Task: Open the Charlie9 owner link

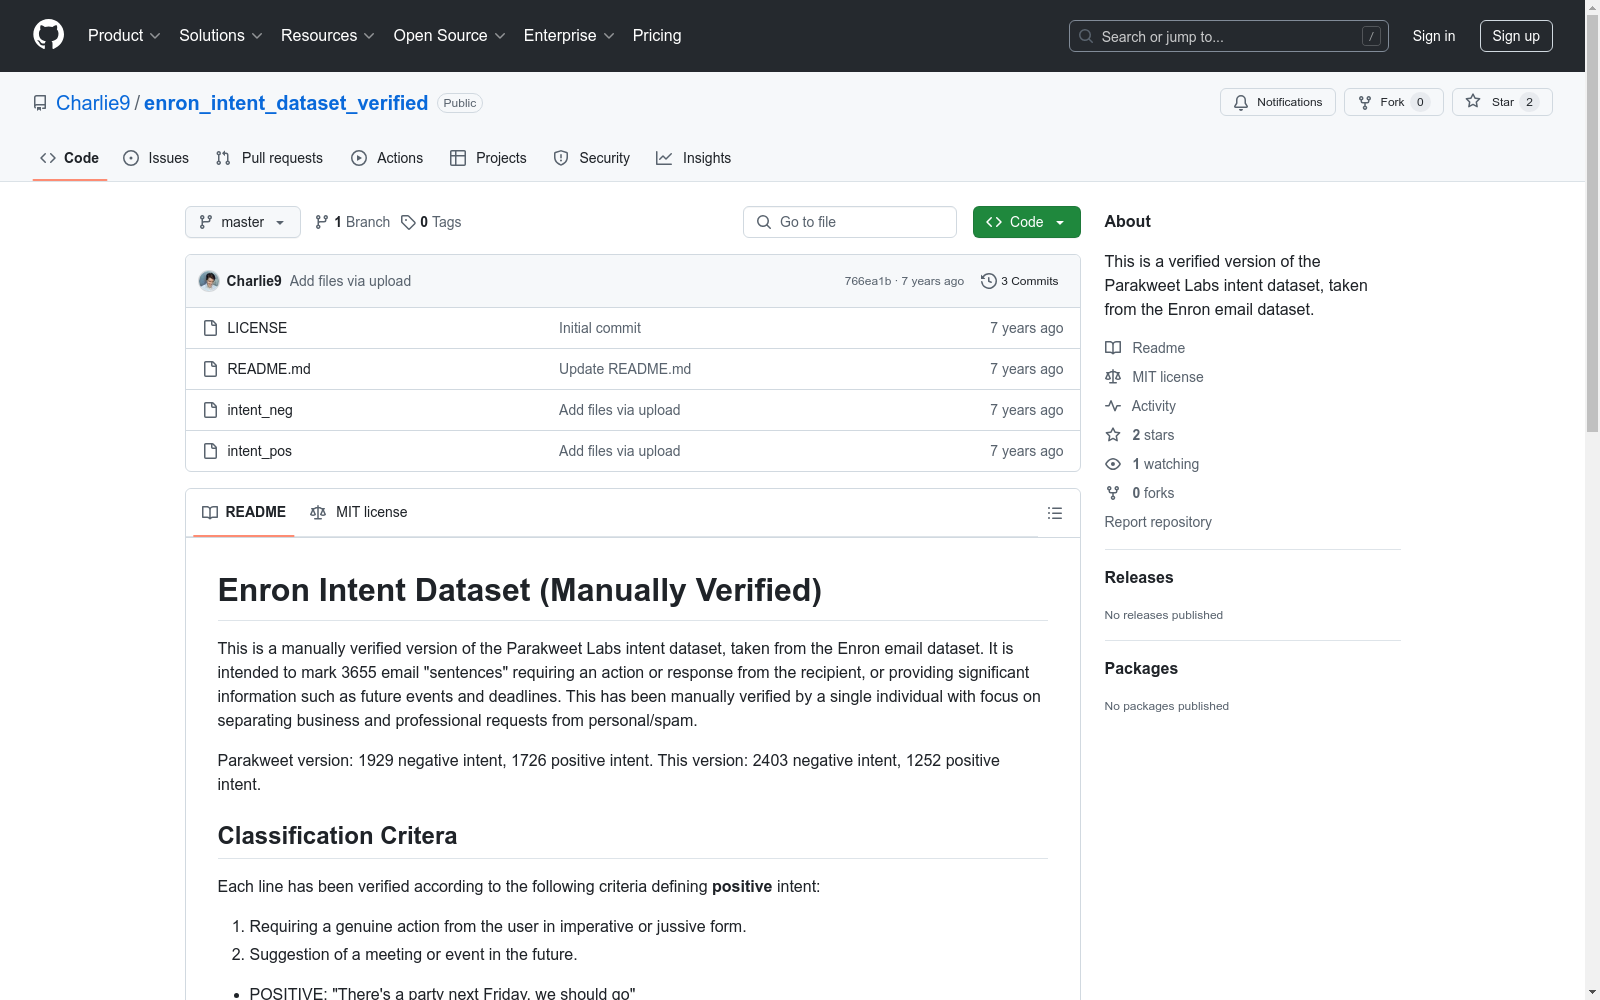Action: 93,103
